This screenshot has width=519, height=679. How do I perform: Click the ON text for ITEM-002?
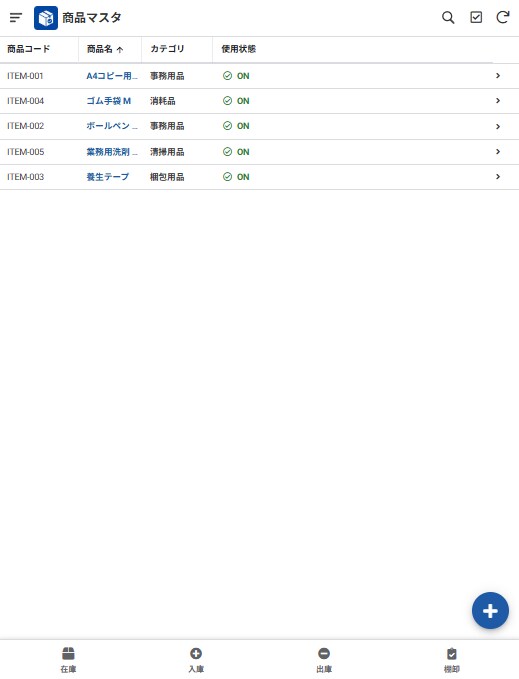click(243, 126)
